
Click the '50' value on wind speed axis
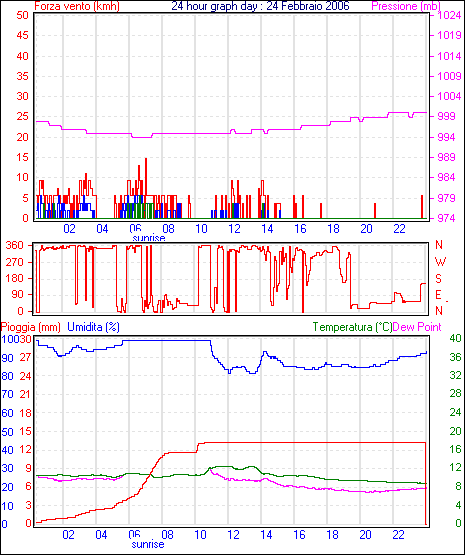point(22,15)
